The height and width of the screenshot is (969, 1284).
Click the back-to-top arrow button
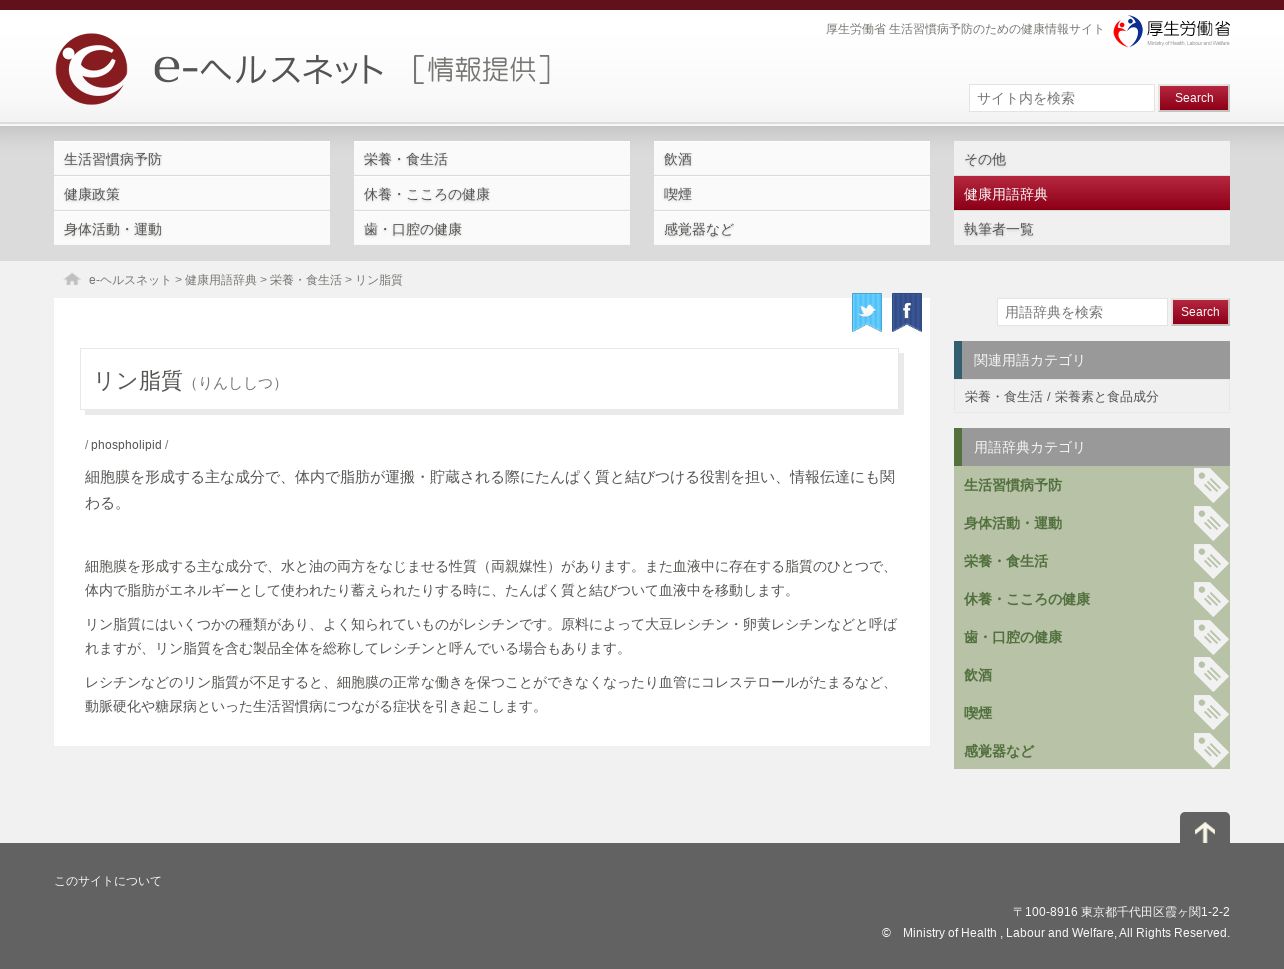(x=1205, y=828)
